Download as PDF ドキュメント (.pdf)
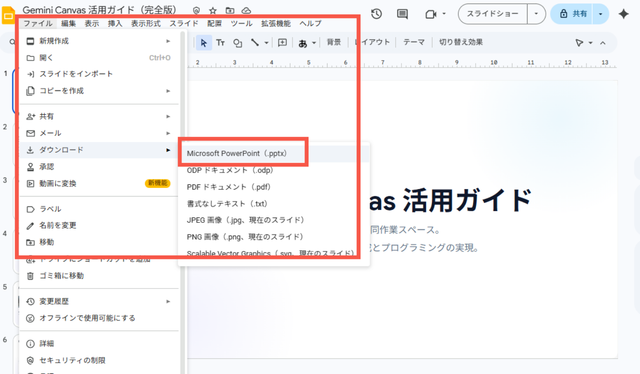Screen dimensions: 640x374 point(274,187)
